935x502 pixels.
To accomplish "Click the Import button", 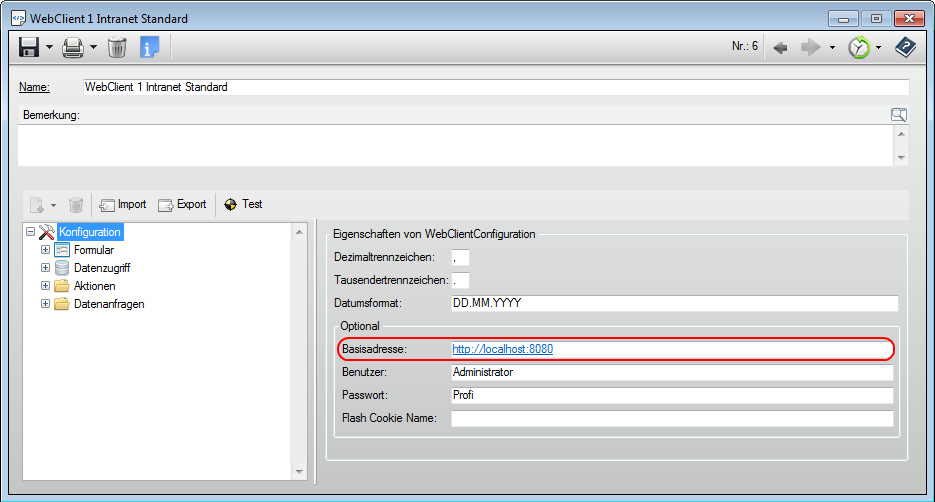I will (x=122, y=205).
